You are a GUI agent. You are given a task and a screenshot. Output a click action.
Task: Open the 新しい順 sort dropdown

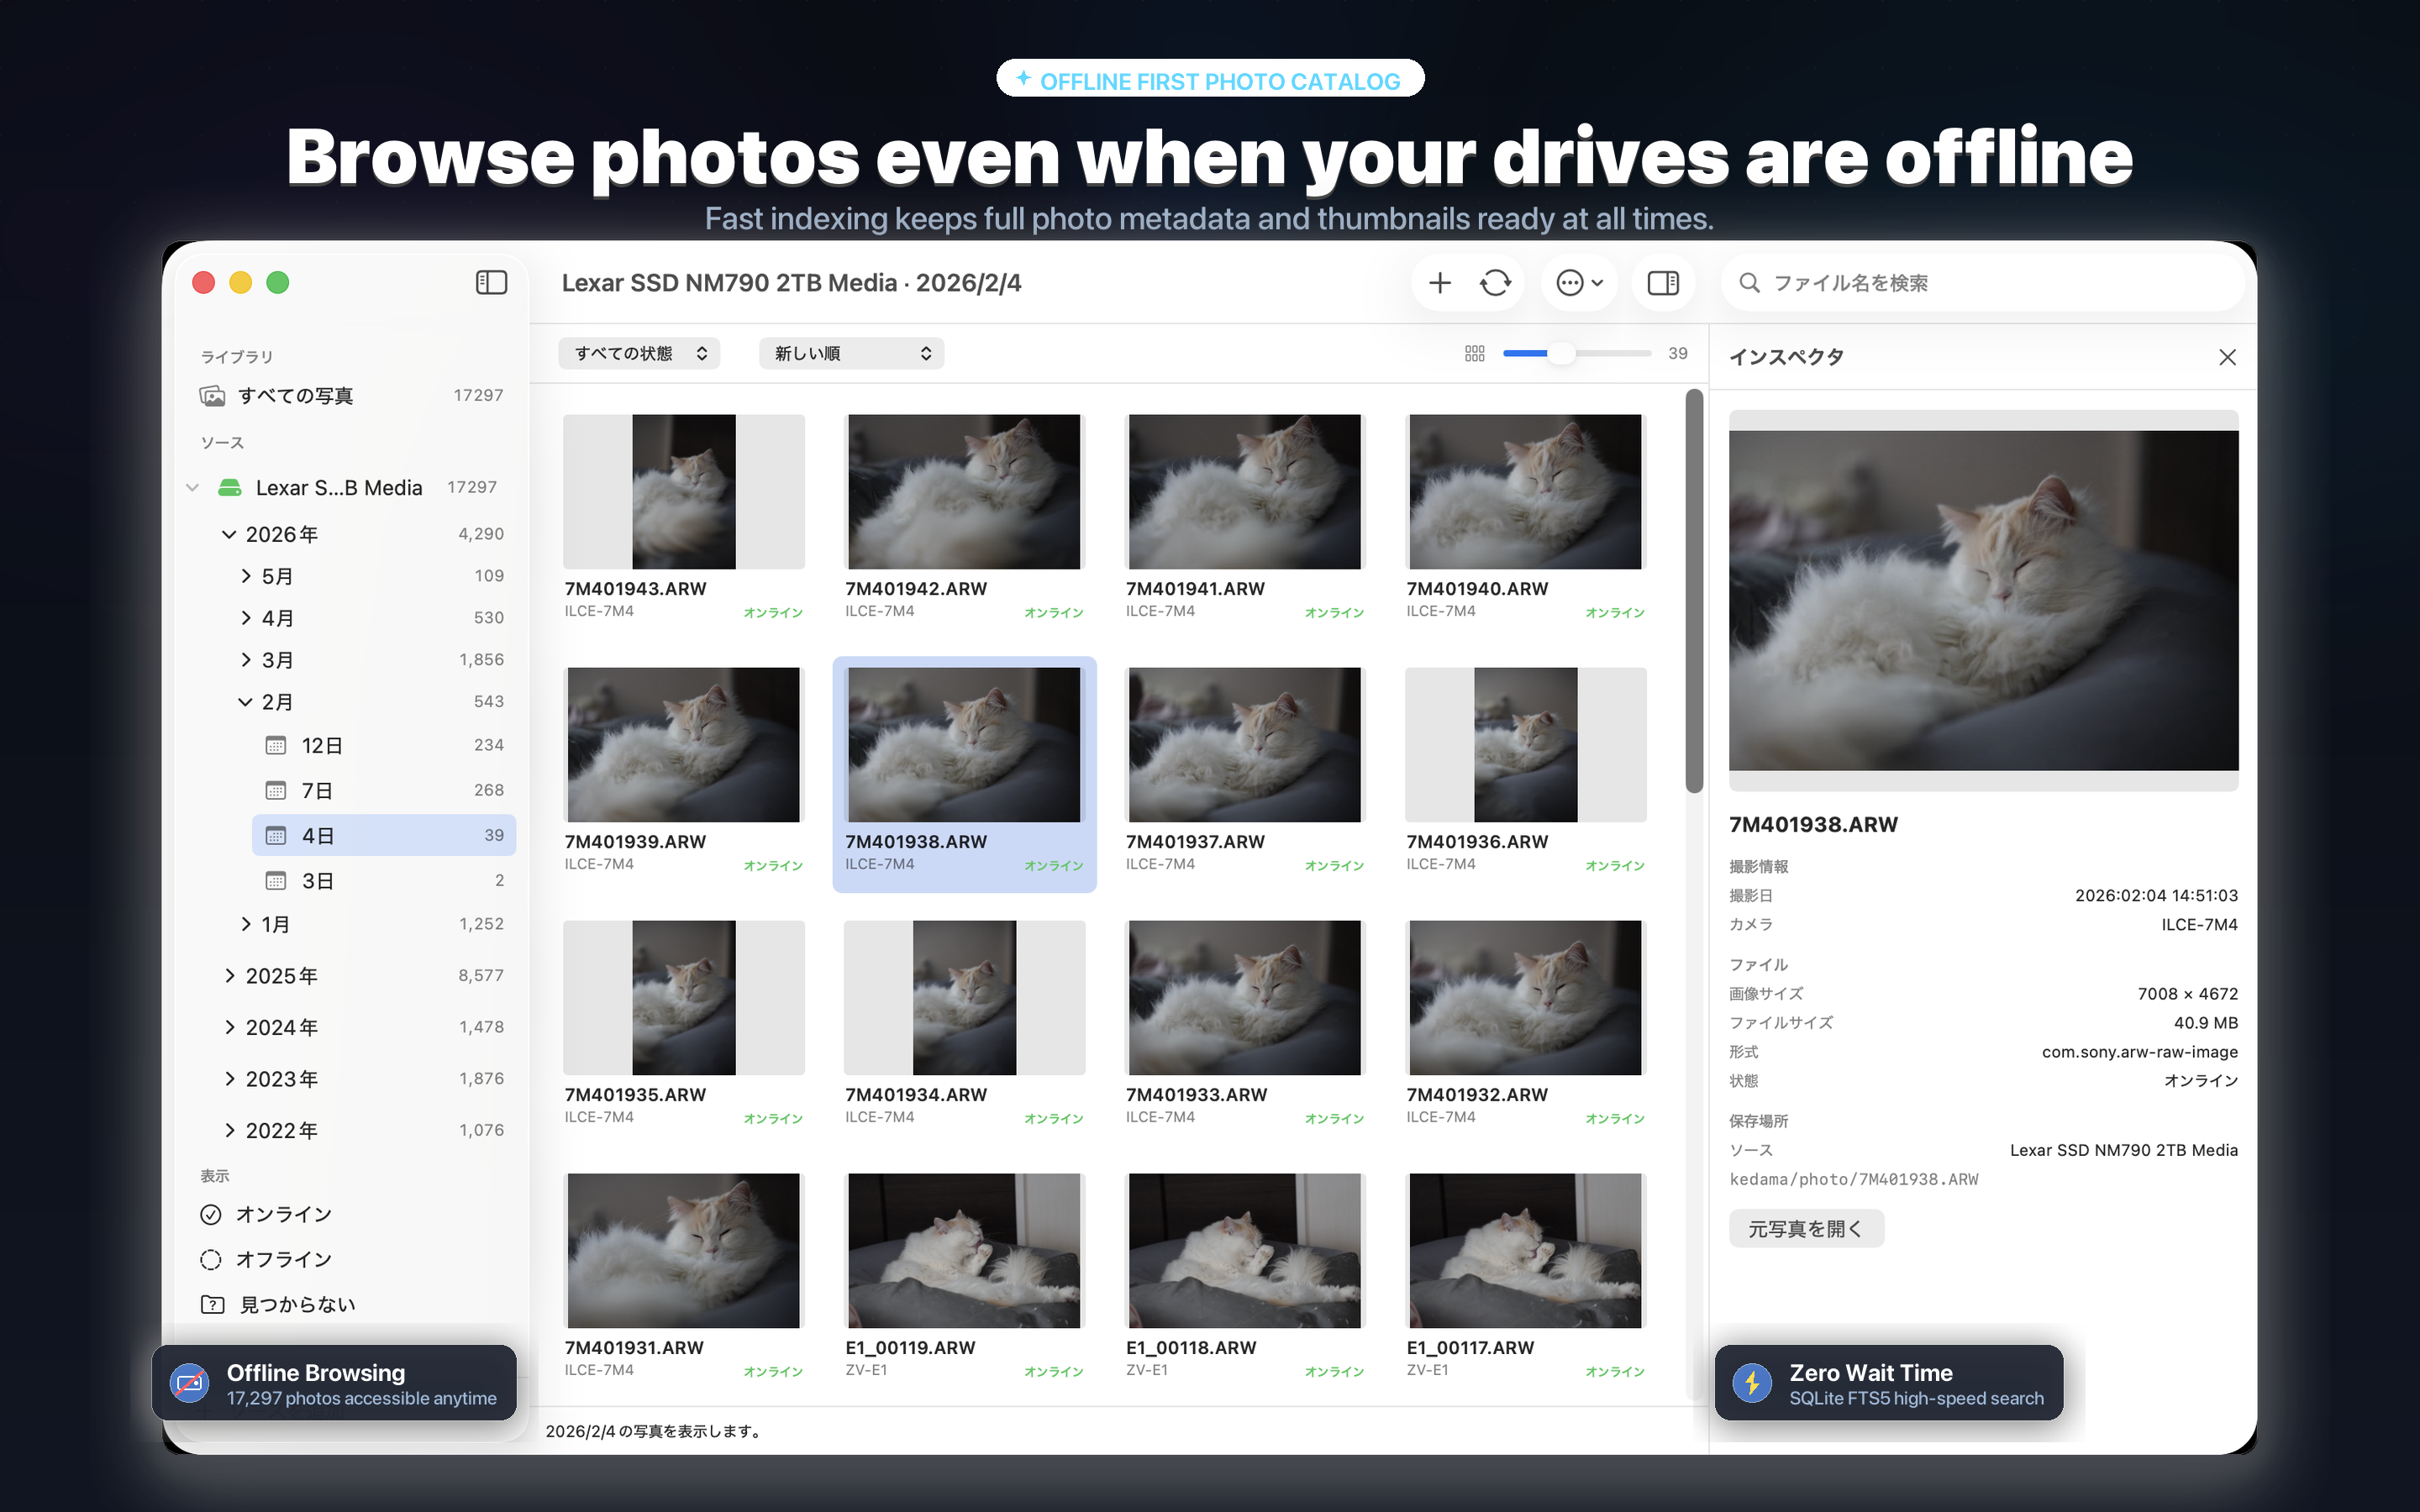point(851,353)
